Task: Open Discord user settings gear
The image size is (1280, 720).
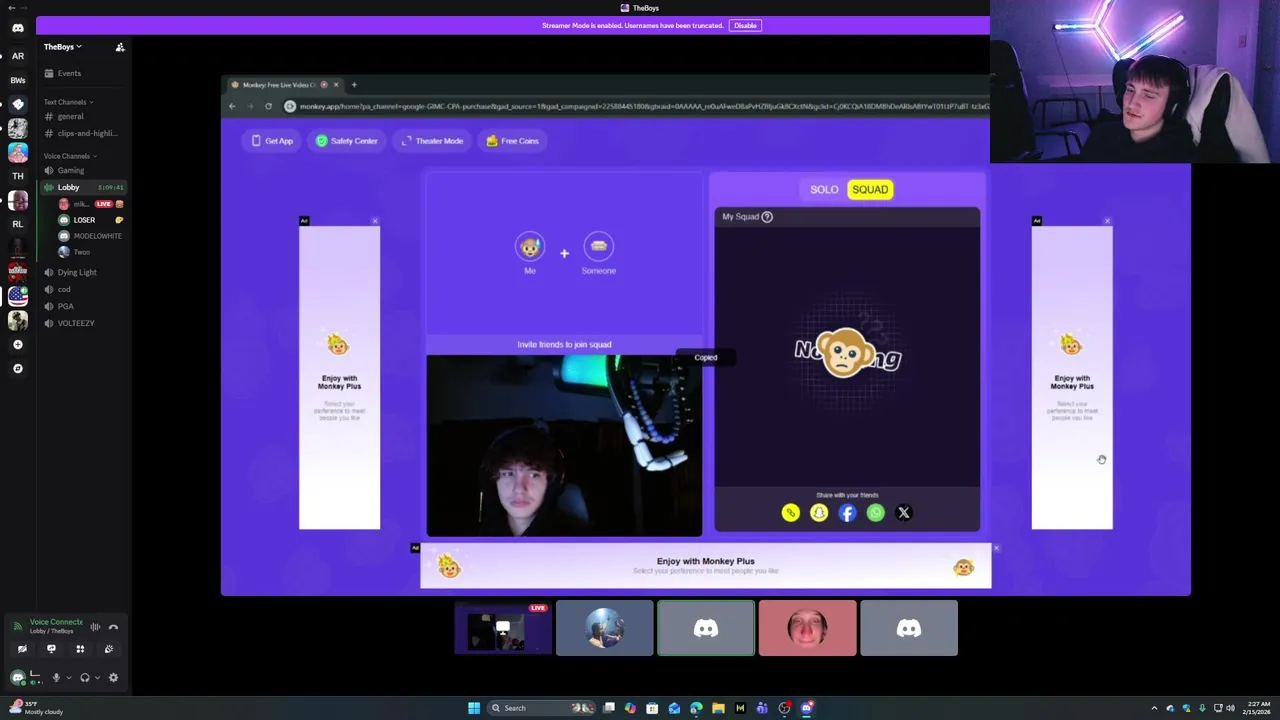Action: click(113, 678)
